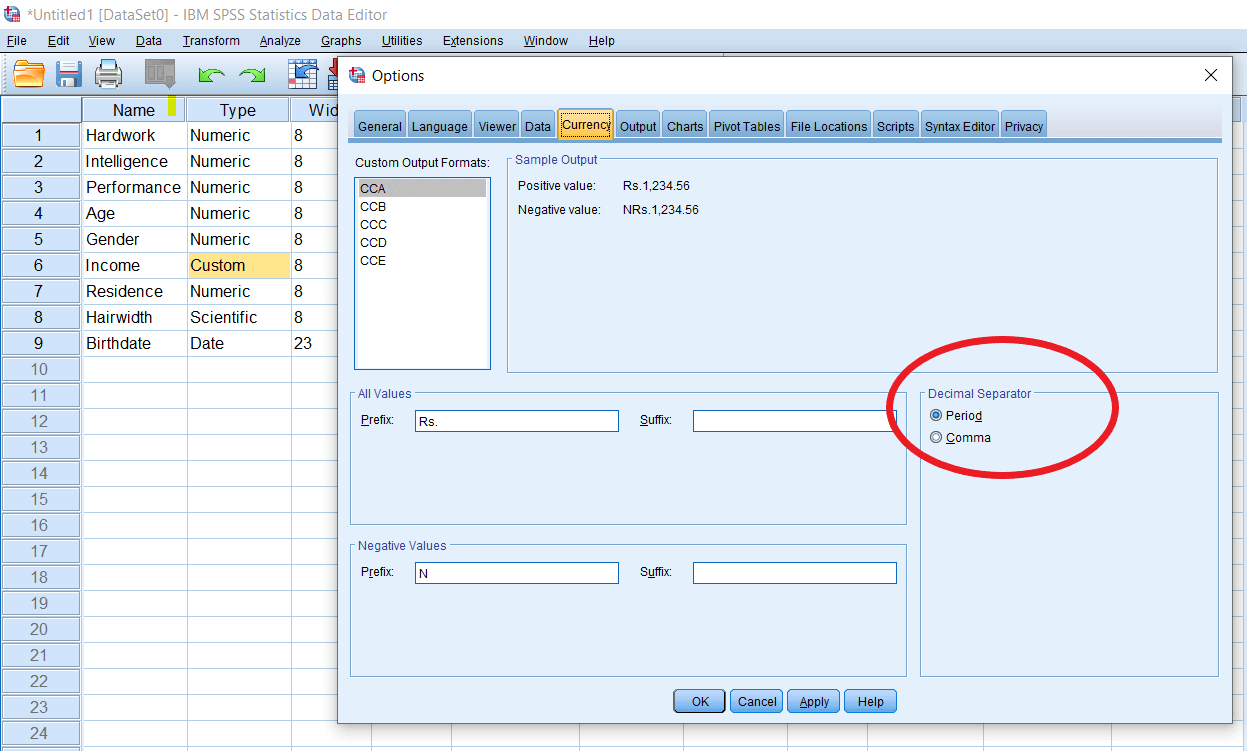Click the Apply button

click(x=814, y=702)
